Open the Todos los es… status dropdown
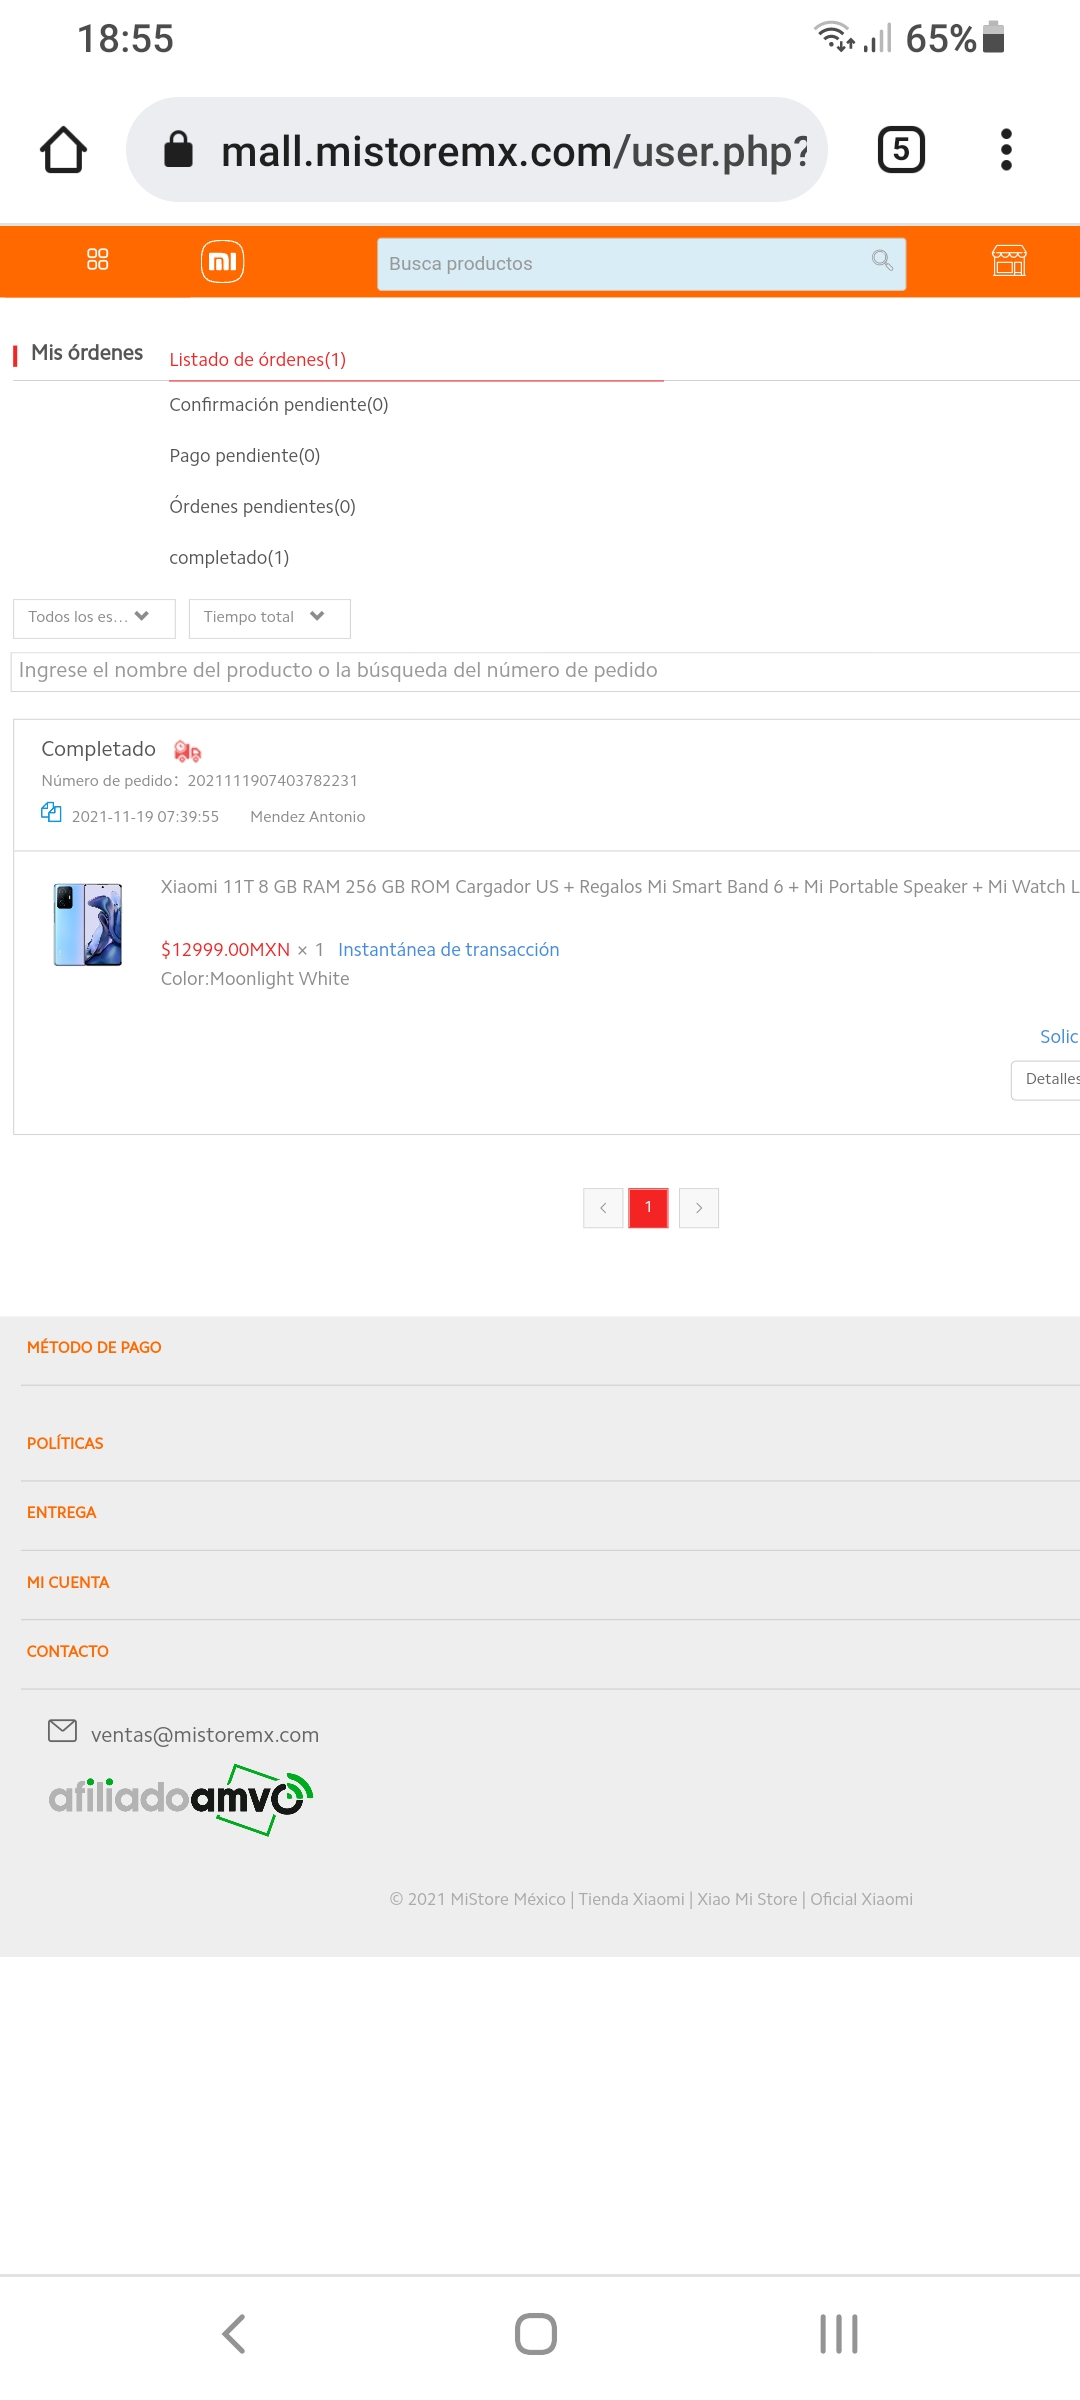The height and width of the screenshot is (2400, 1080). pos(94,618)
